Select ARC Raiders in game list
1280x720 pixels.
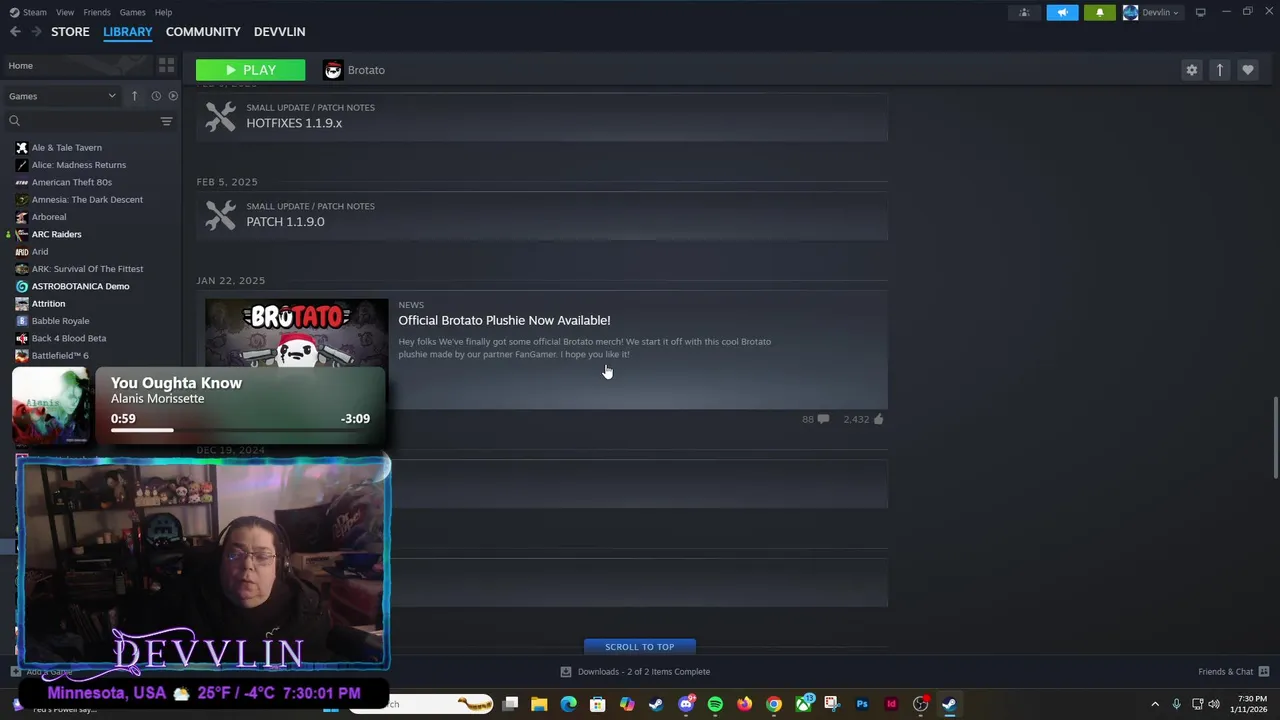[x=56, y=234]
